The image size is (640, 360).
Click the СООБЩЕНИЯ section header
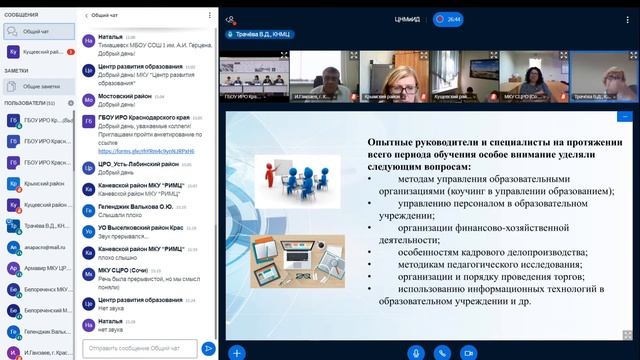click(x=21, y=15)
